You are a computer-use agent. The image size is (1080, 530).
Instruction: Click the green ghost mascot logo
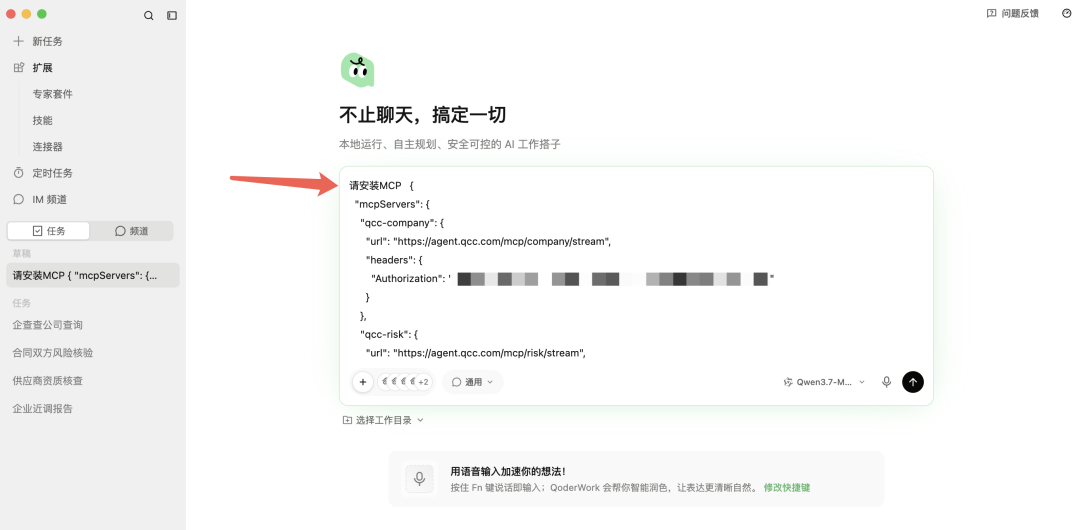tap(357, 70)
